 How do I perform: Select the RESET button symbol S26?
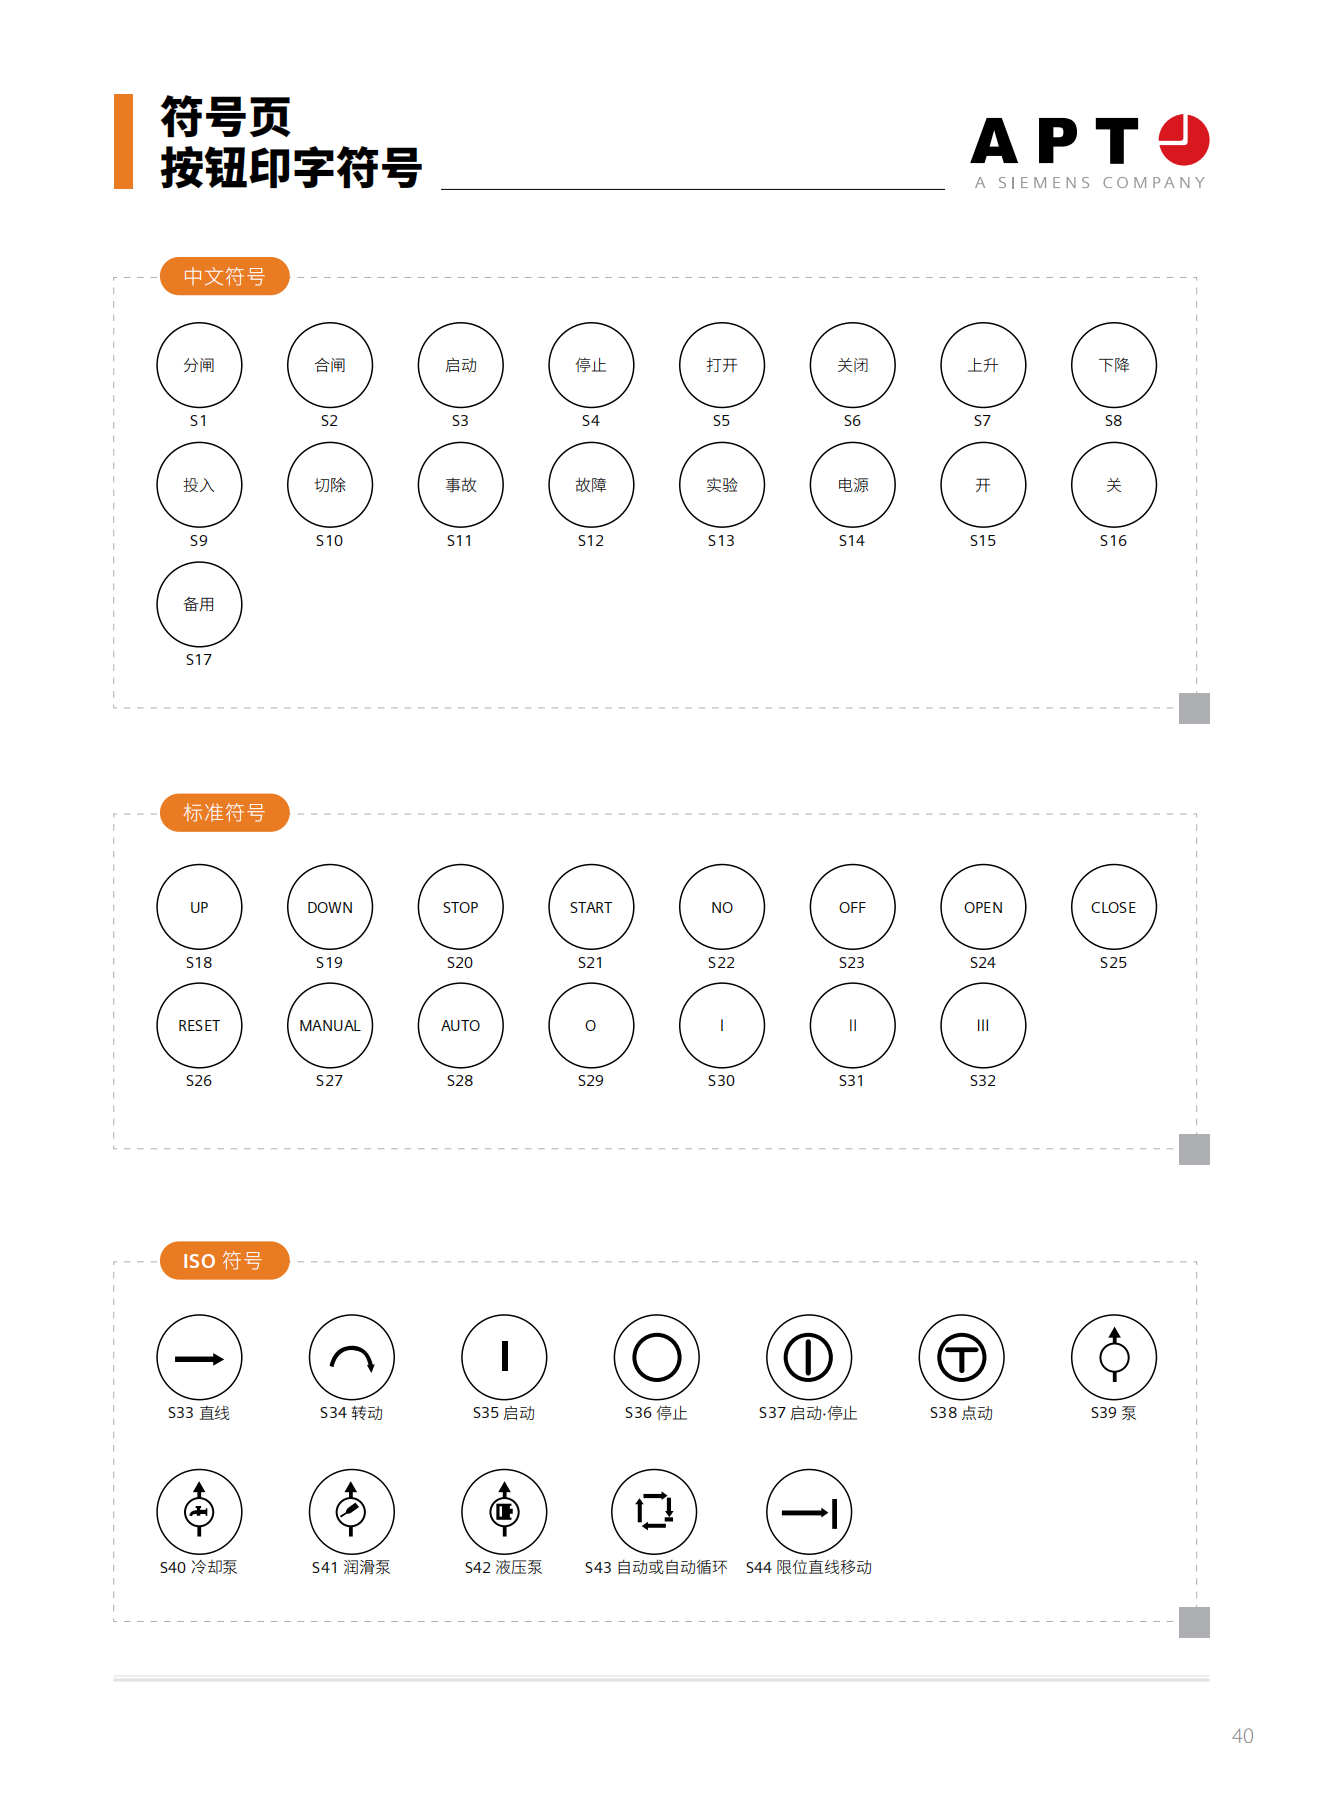[199, 1025]
